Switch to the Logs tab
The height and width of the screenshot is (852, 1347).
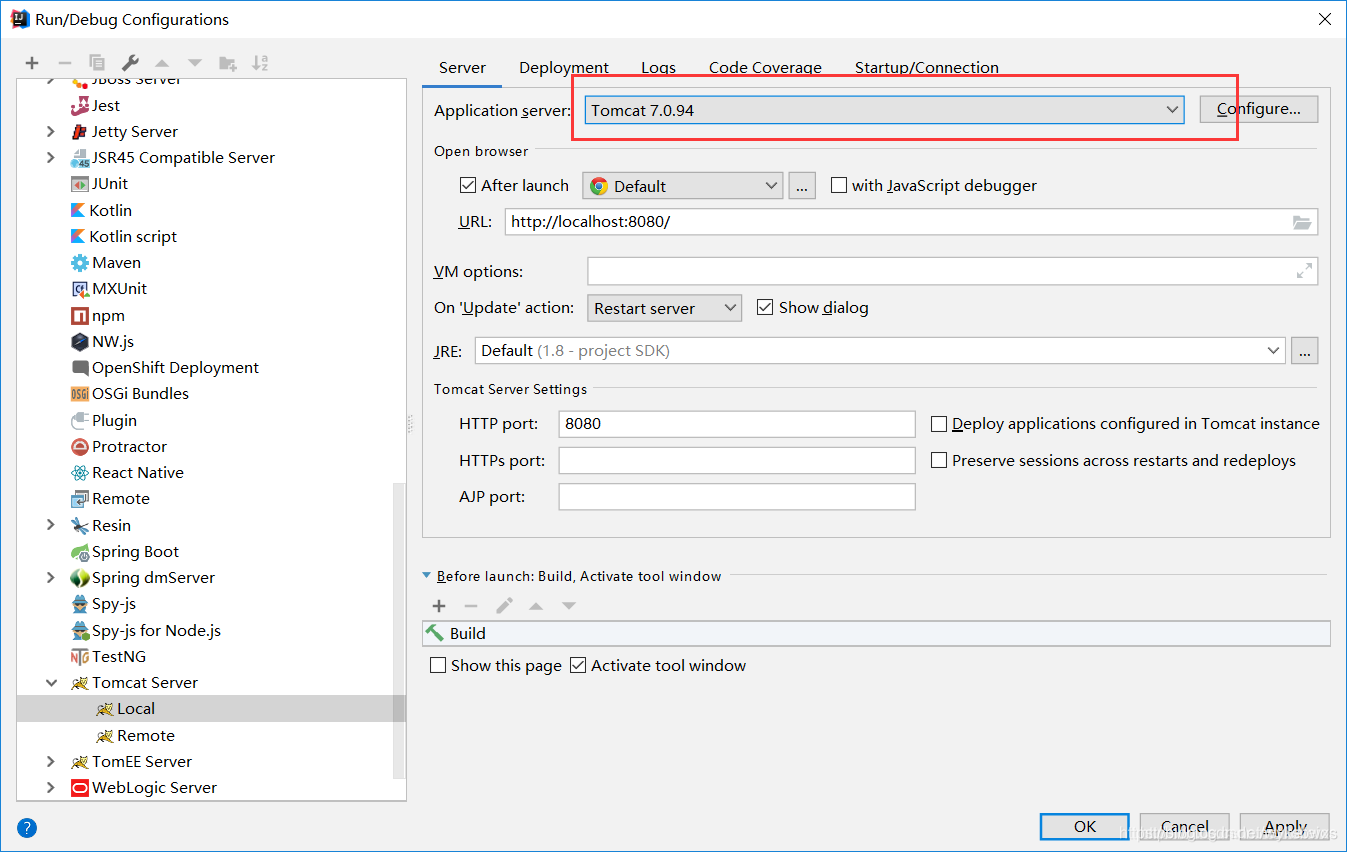coord(658,67)
